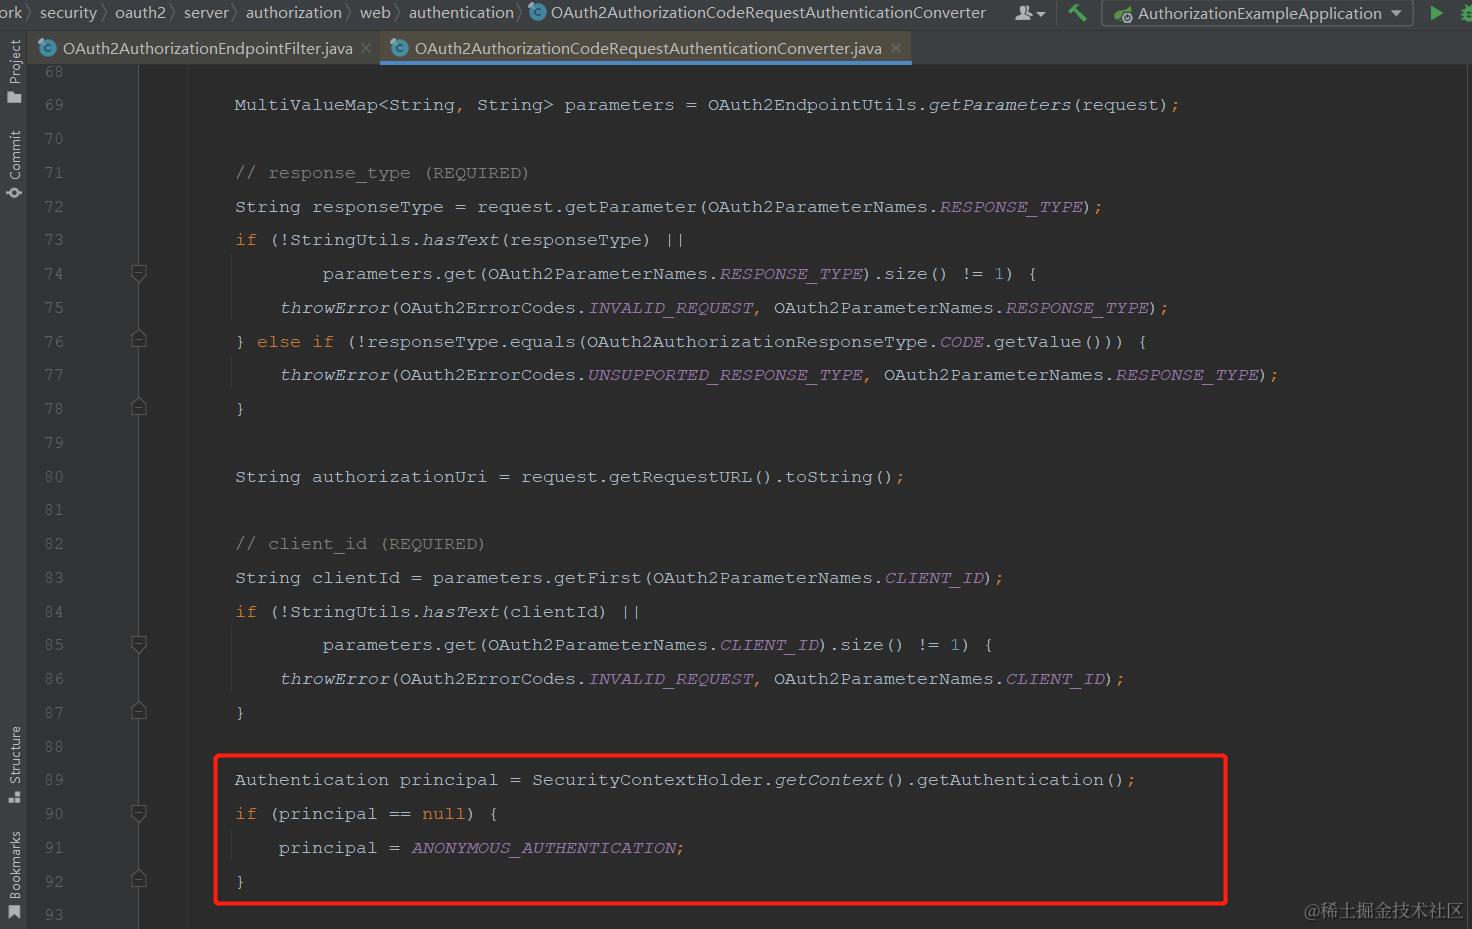Click the oauth2 breadcrumb item

coord(140,12)
